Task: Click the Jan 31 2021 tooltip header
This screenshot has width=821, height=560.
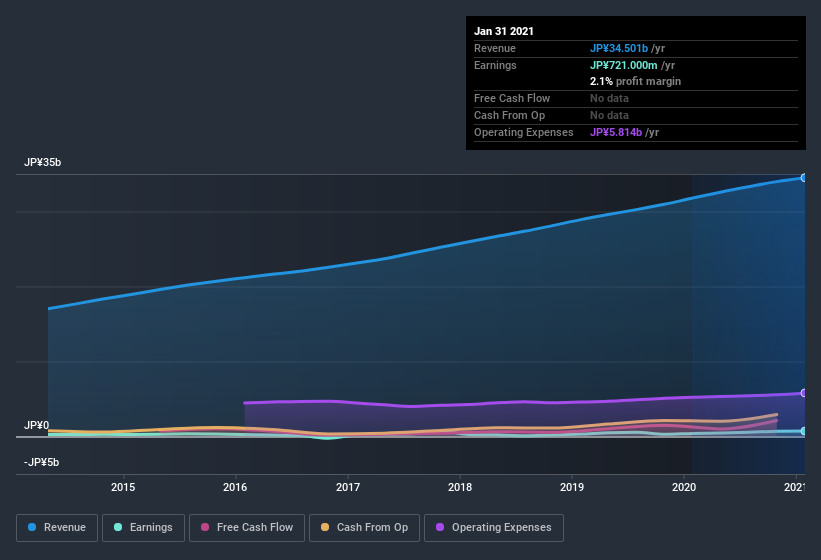Action: 504,31
